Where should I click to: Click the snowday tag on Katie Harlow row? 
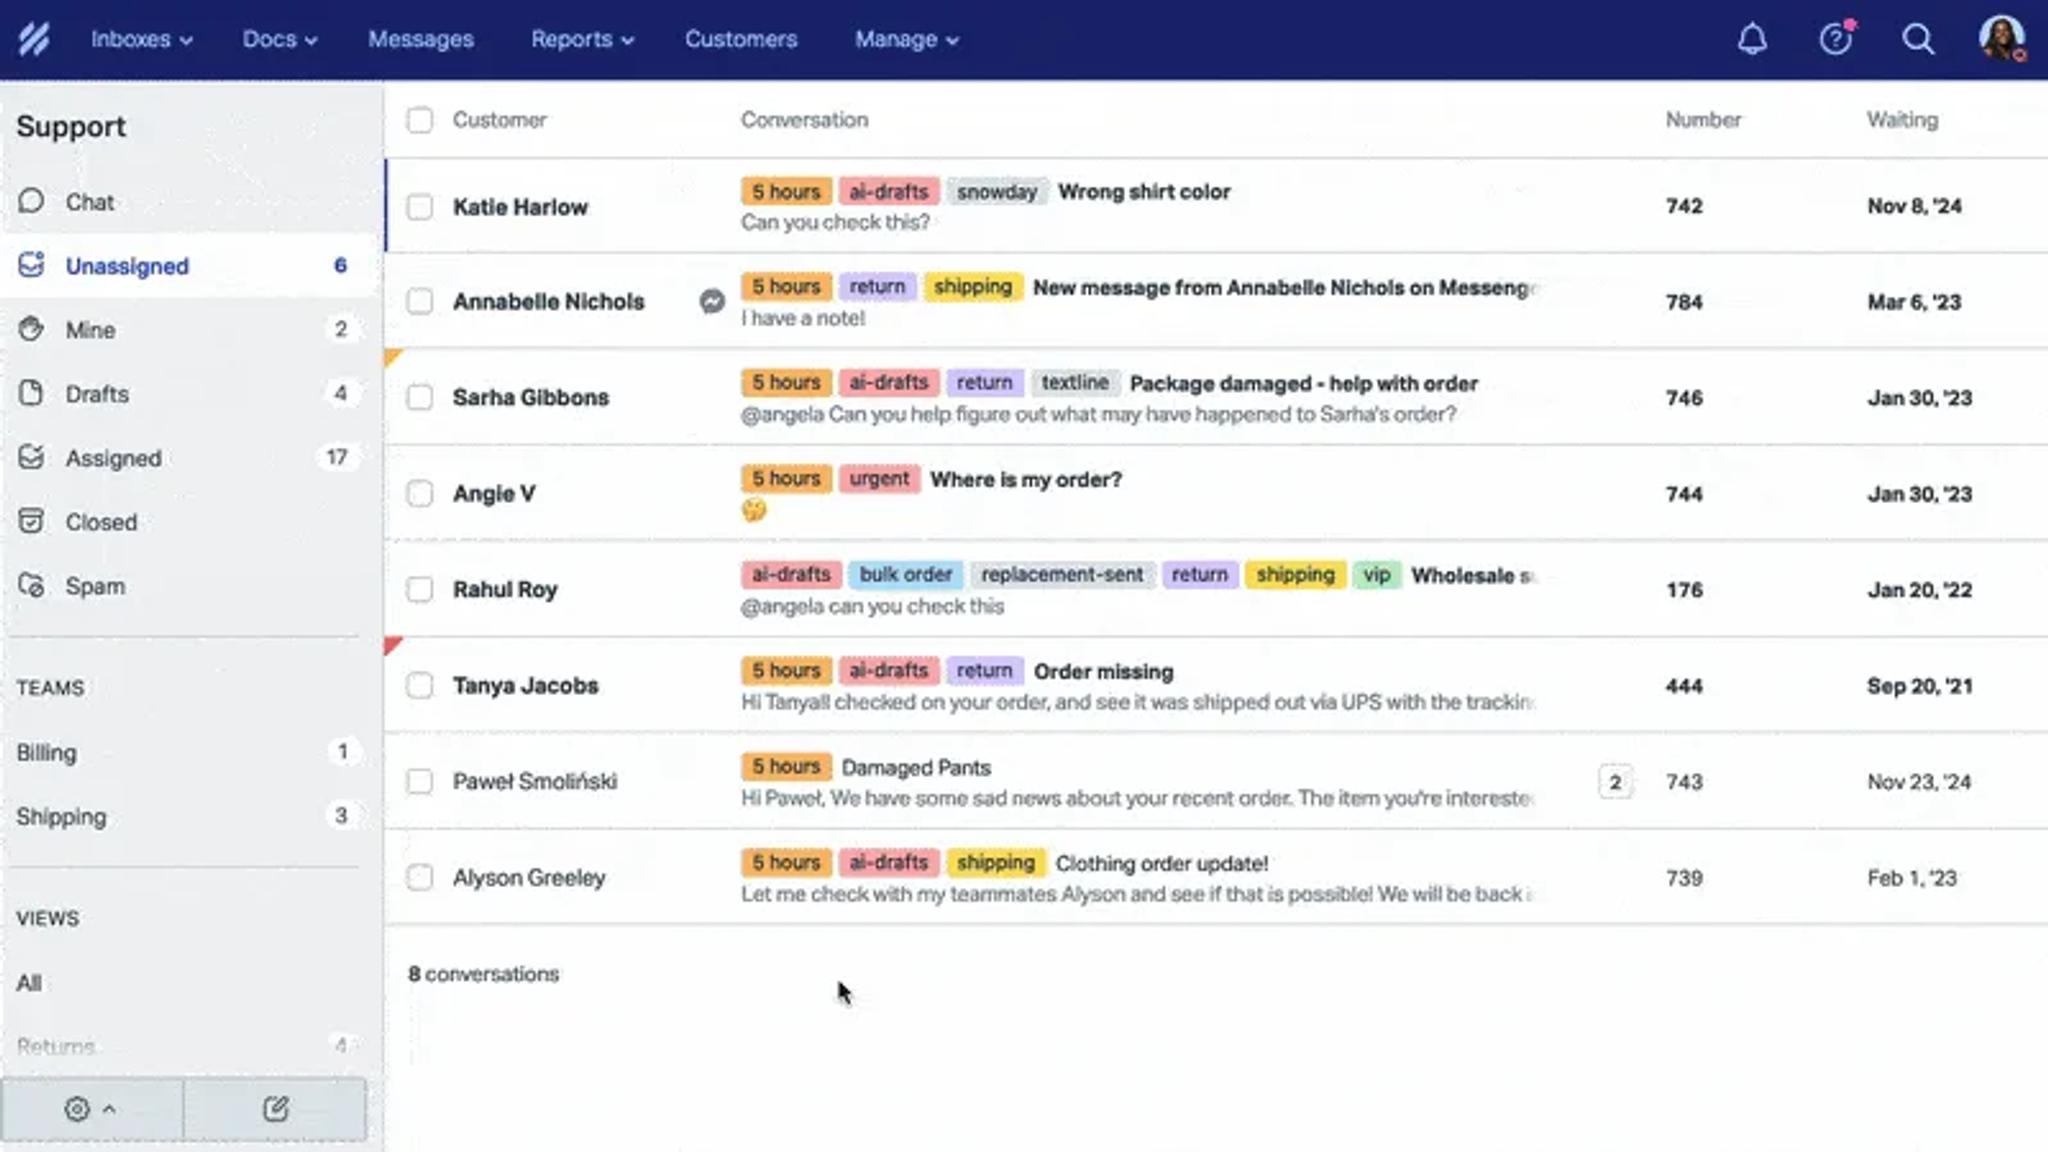[x=996, y=191]
